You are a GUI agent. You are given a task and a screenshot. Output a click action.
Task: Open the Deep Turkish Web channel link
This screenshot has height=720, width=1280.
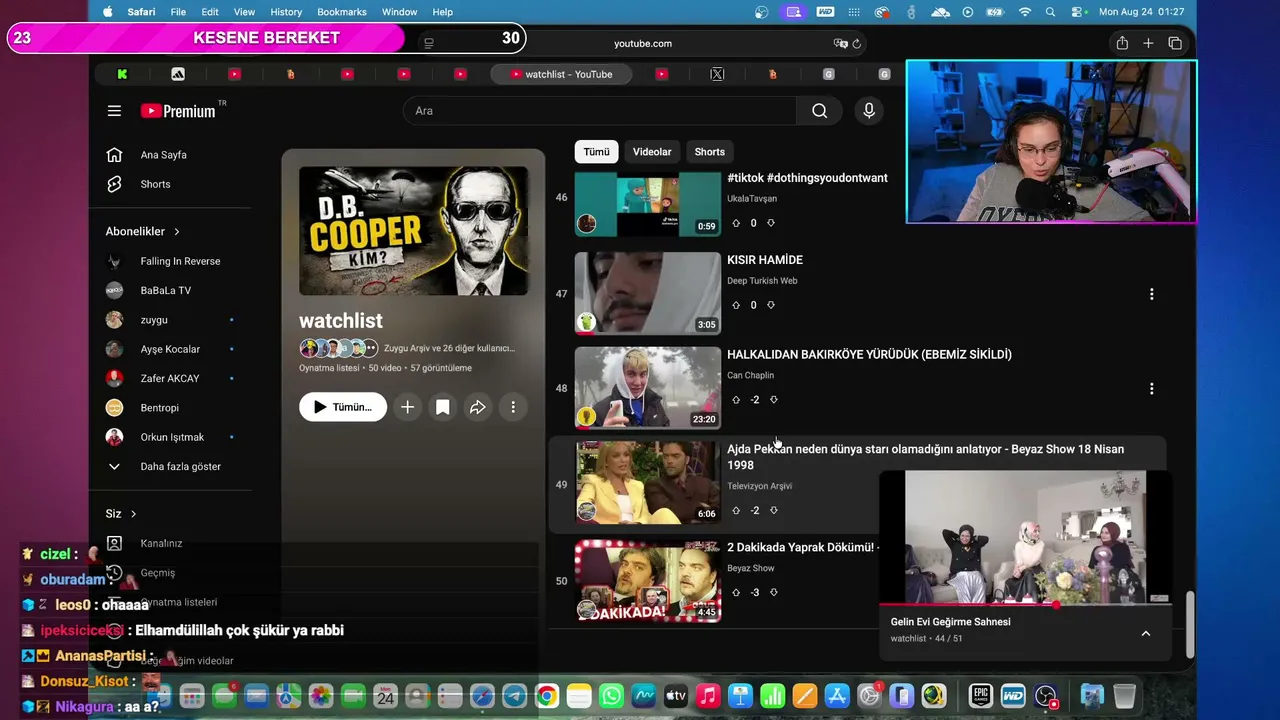[762, 281]
